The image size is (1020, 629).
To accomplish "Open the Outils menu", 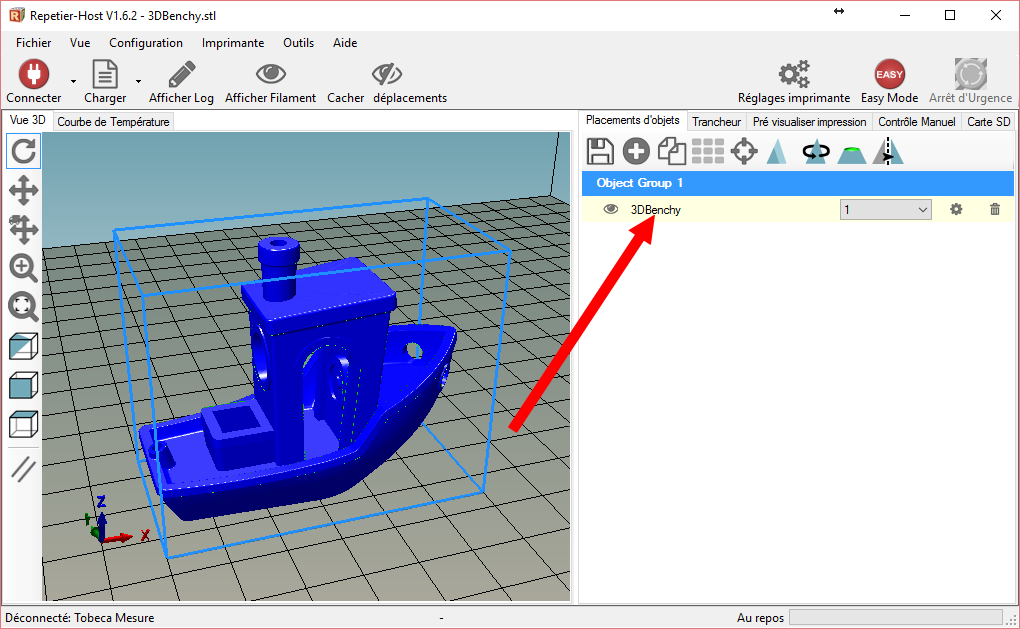I will (299, 43).
